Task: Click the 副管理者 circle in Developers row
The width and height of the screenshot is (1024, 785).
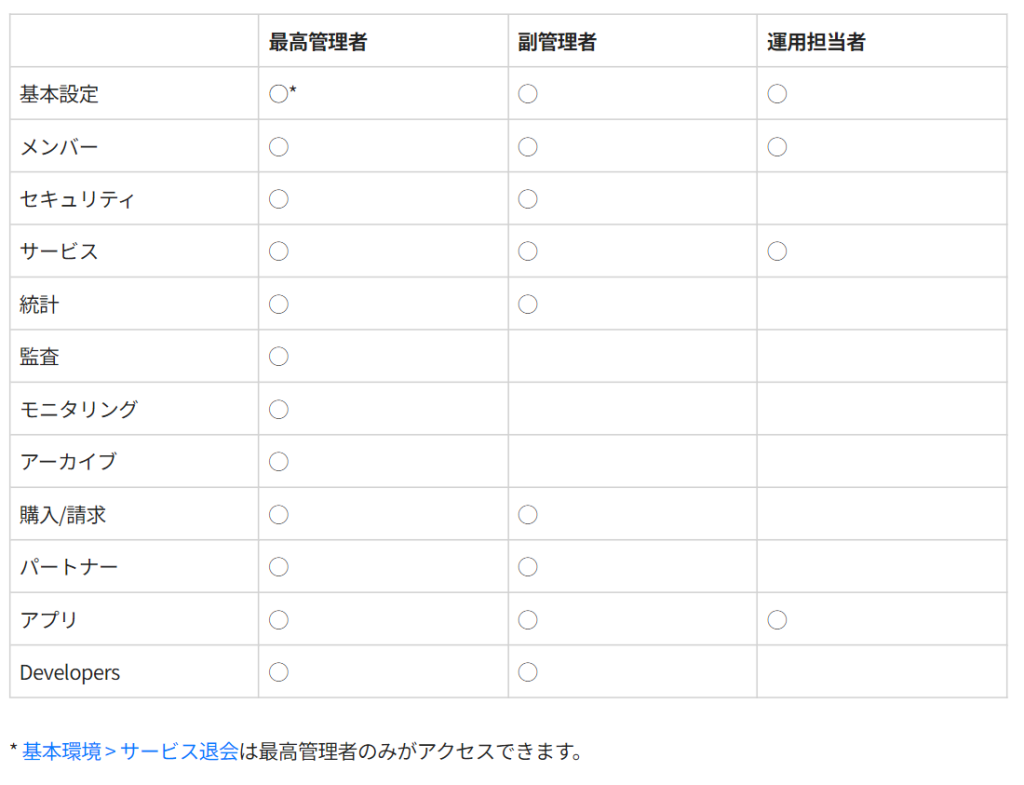Action: [528, 672]
